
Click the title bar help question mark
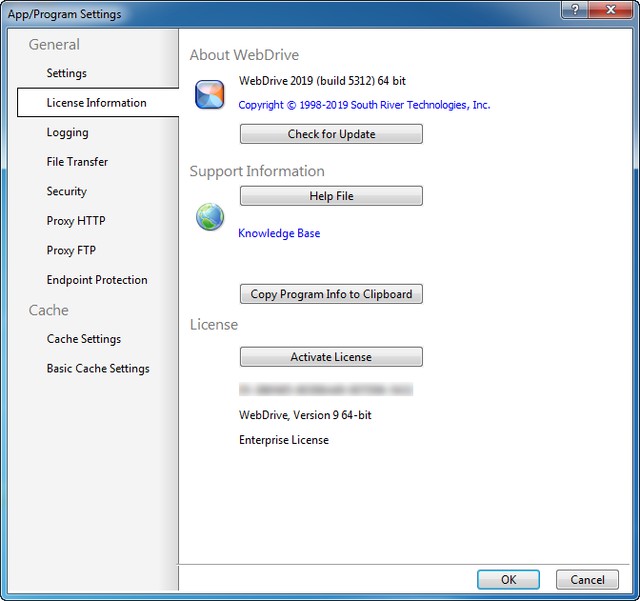575,11
